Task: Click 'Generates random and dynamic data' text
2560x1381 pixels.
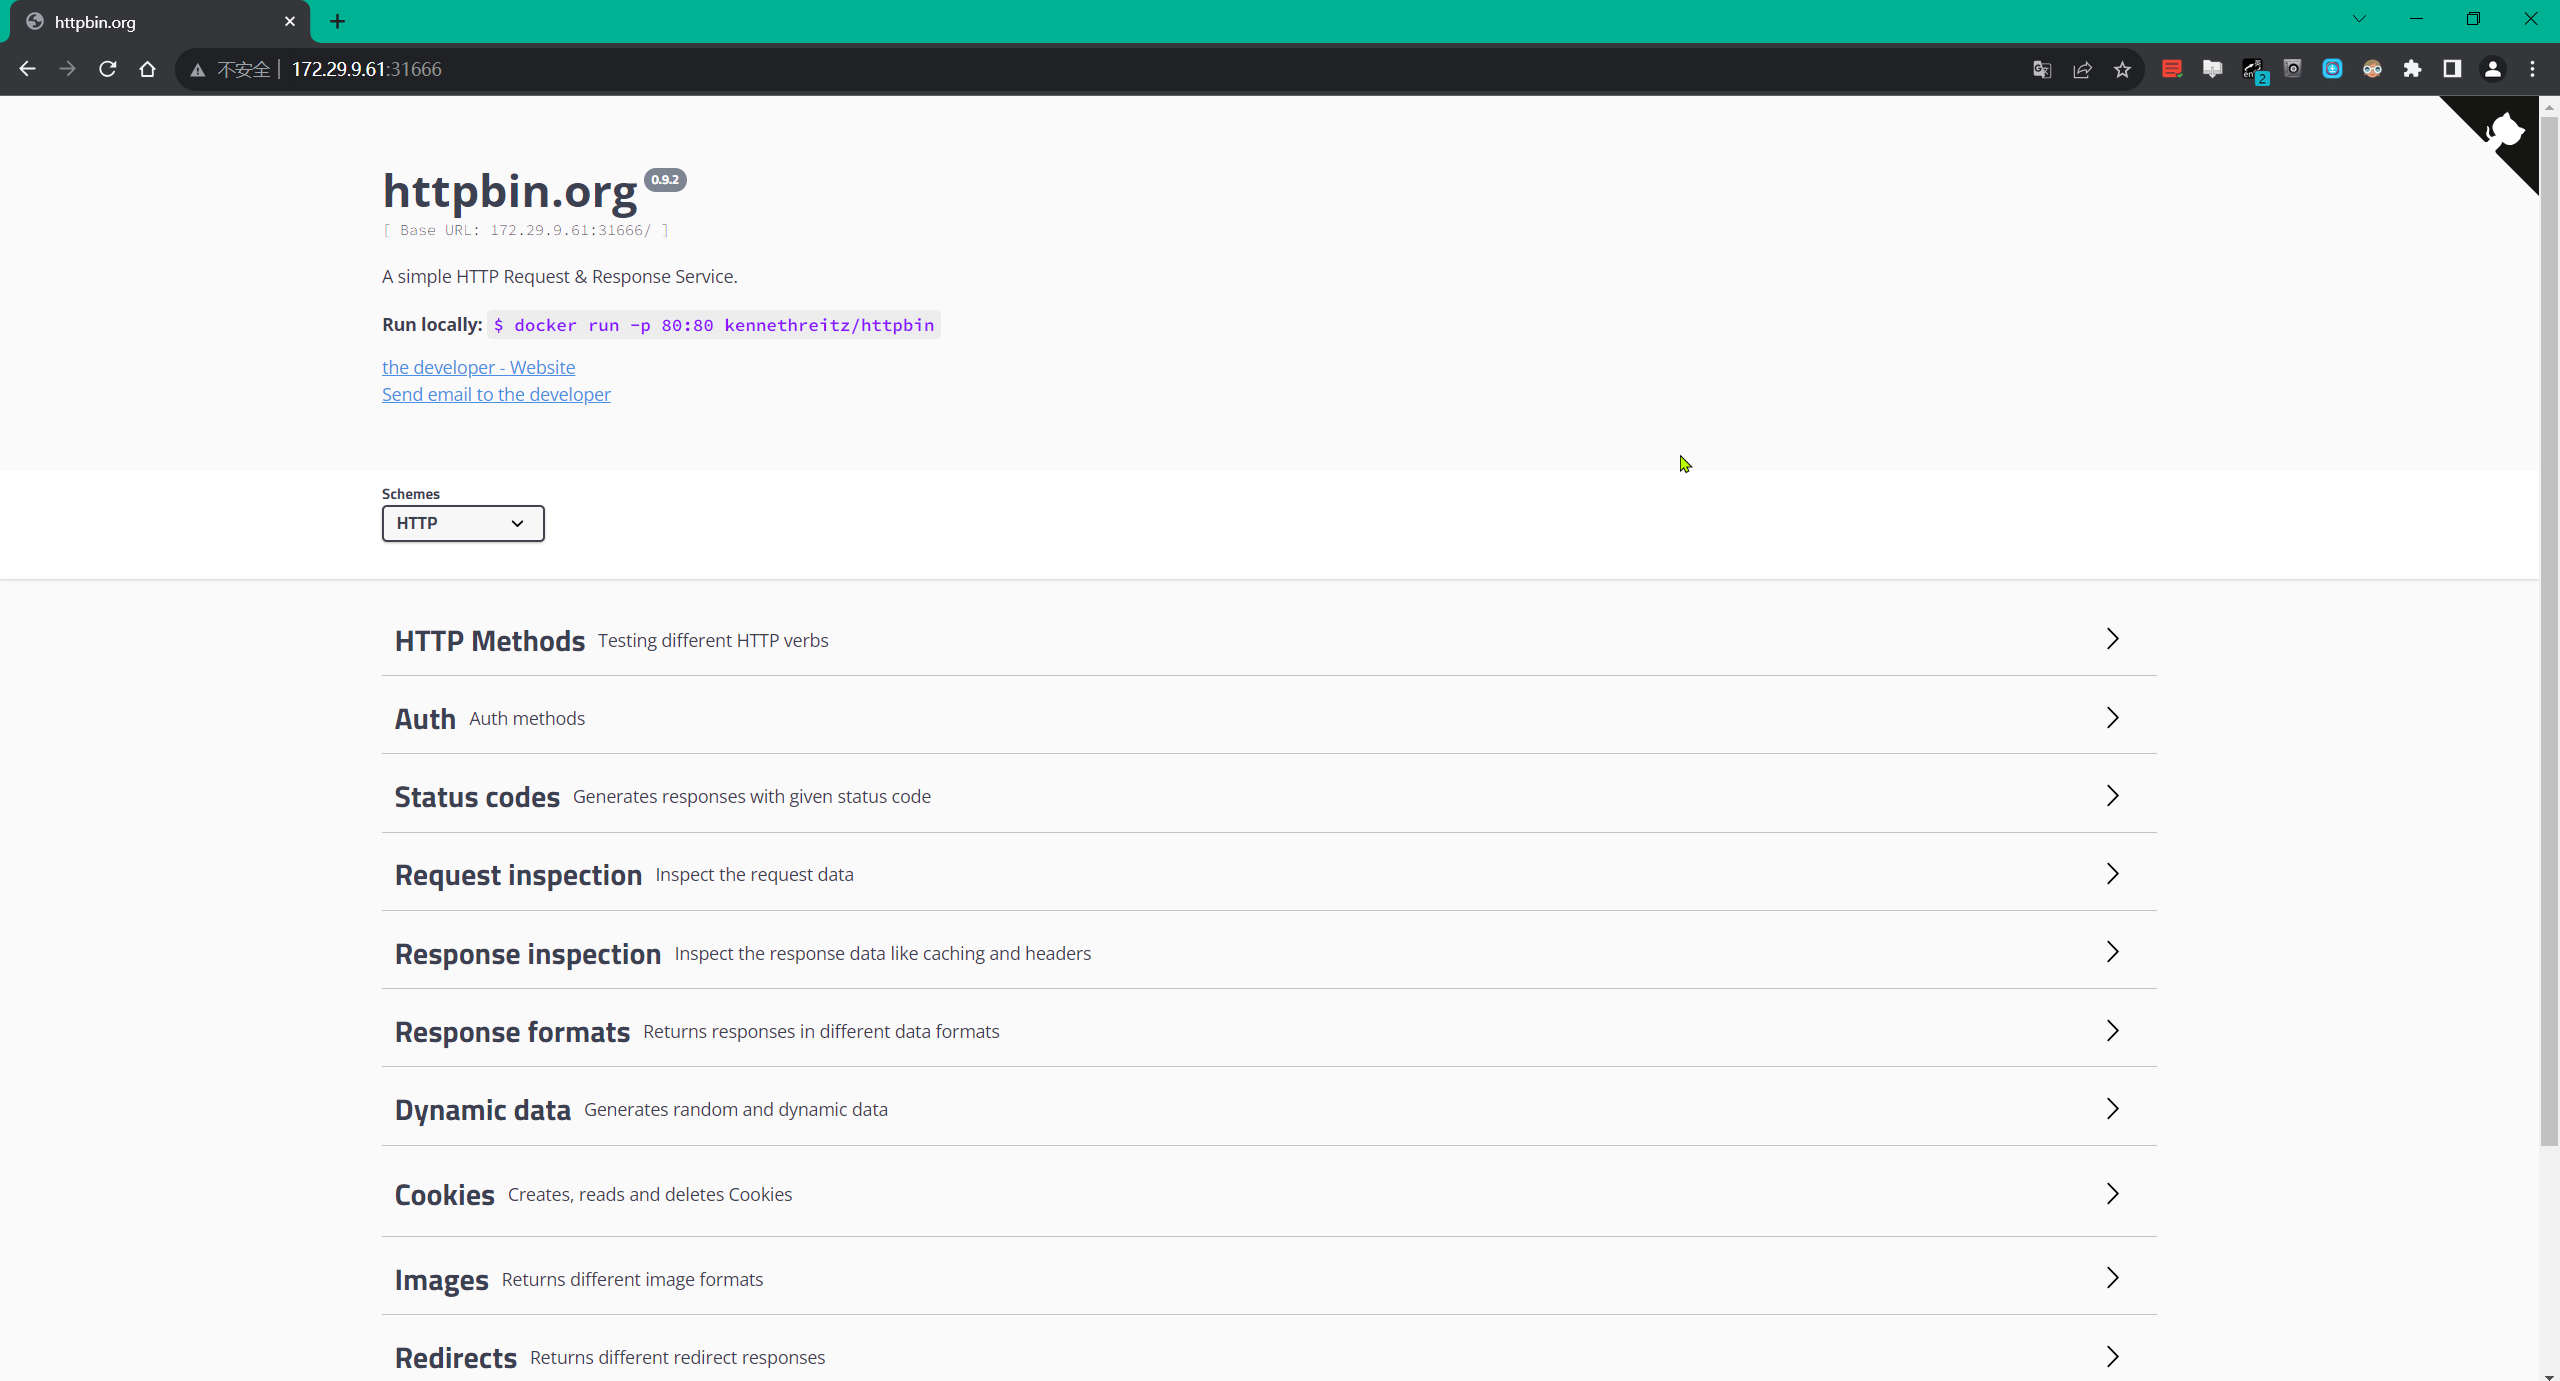Action: tap(736, 1109)
